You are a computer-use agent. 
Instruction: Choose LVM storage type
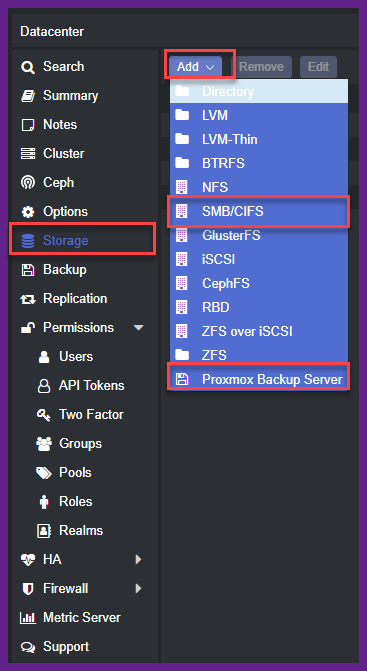point(259,115)
